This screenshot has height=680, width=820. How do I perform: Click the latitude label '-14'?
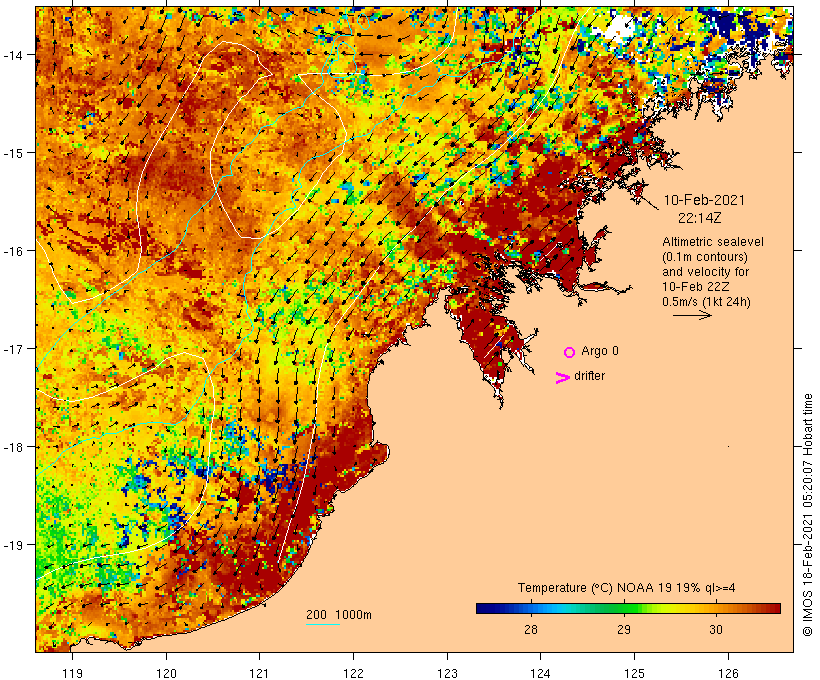click(x=12, y=54)
